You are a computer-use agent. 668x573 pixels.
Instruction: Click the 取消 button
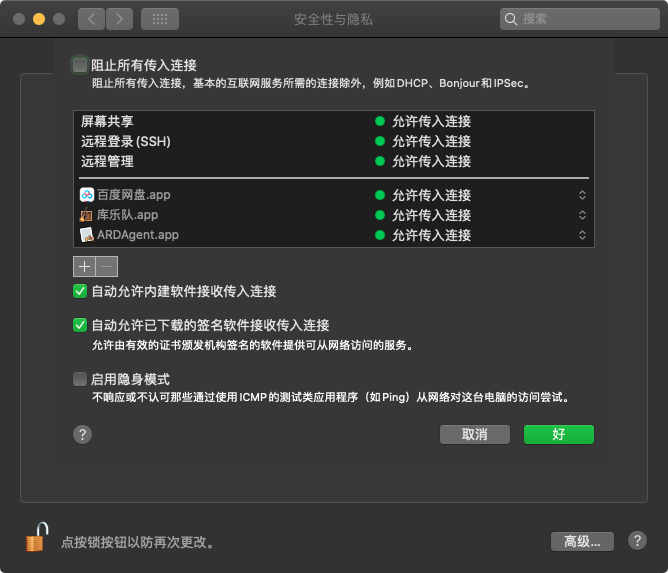[475, 434]
